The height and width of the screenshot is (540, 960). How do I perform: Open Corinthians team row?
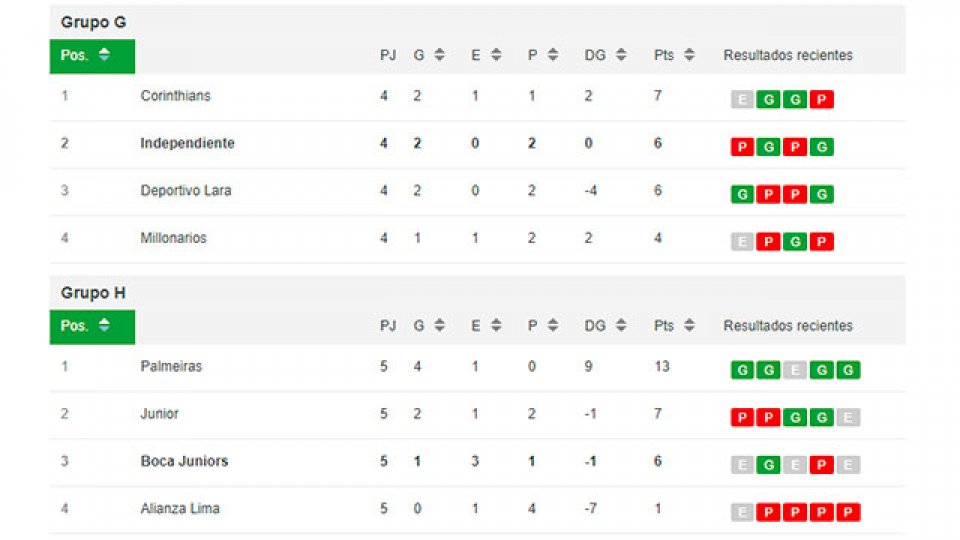click(175, 96)
